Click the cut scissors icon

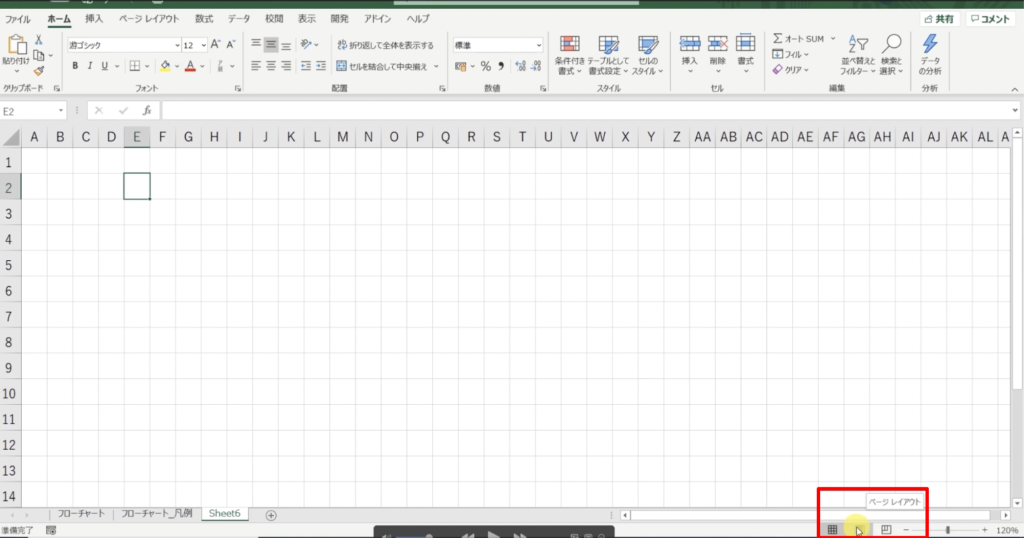tap(38, 40)
